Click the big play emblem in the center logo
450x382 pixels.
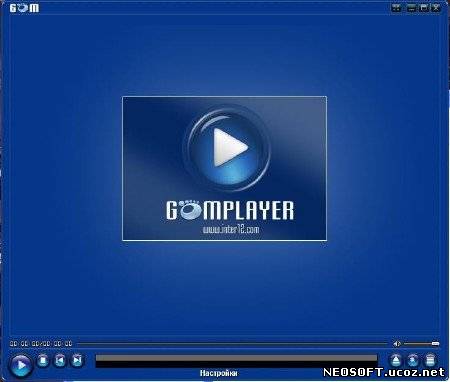click(227, 147)
